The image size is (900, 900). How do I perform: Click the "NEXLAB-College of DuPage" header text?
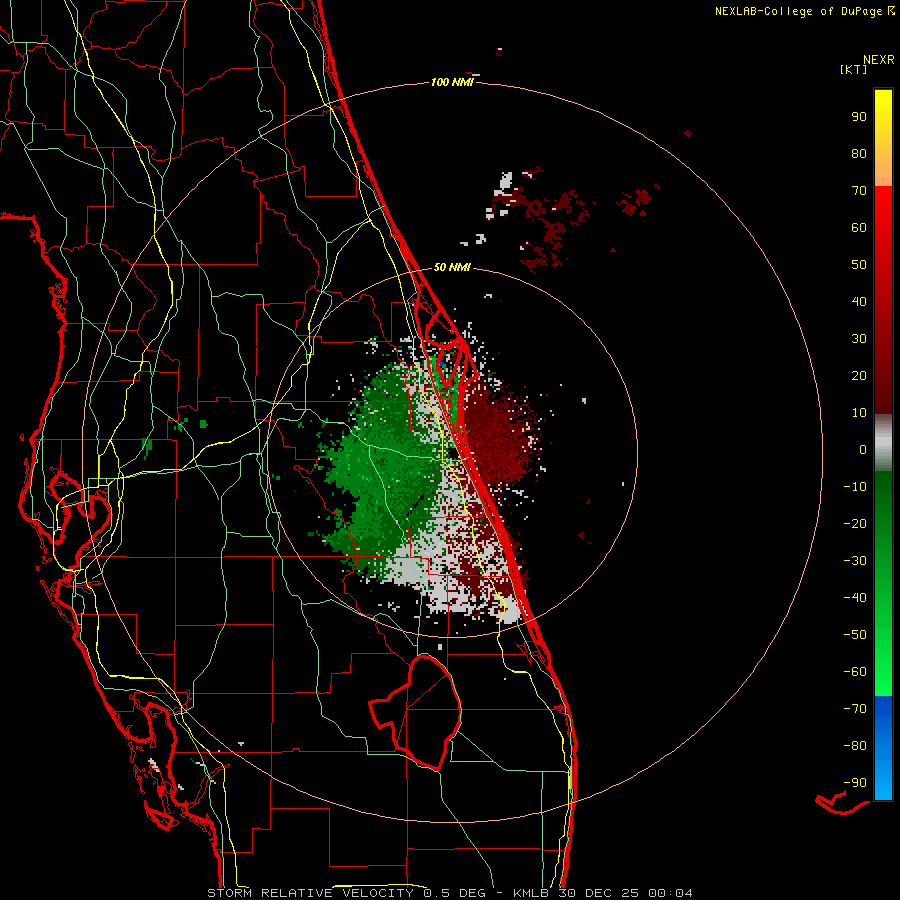click(800, 11)
